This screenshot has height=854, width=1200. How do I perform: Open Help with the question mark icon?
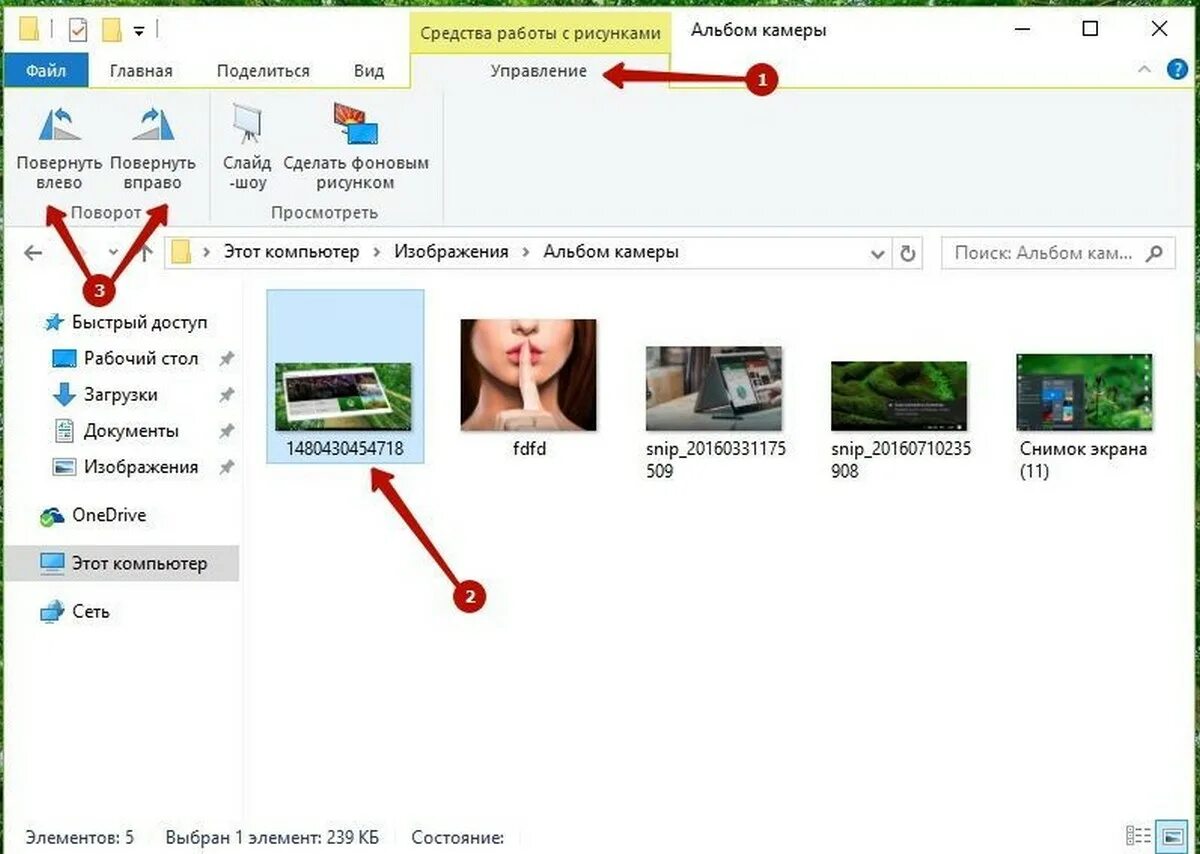[x=1177, y=69]
